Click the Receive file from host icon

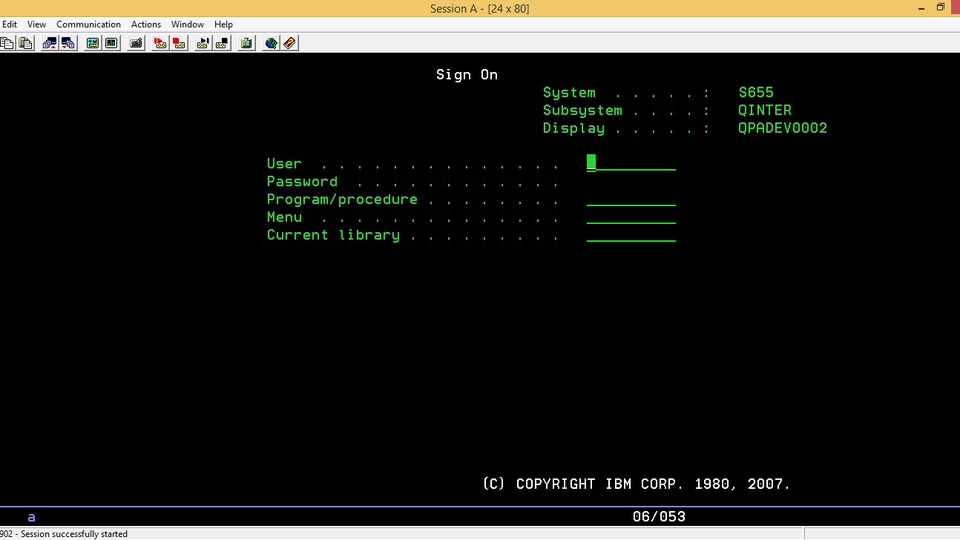(68, 43)
